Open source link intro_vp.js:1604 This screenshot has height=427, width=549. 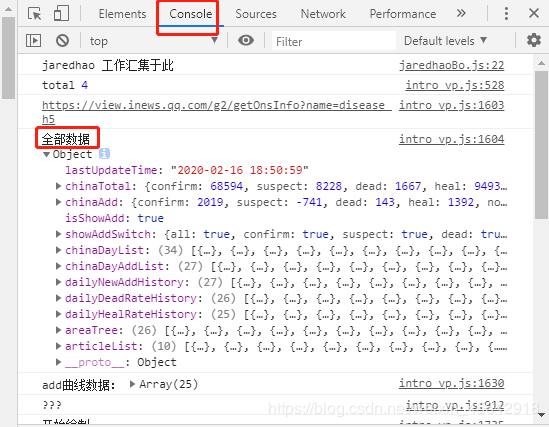[x=452, y=139]
